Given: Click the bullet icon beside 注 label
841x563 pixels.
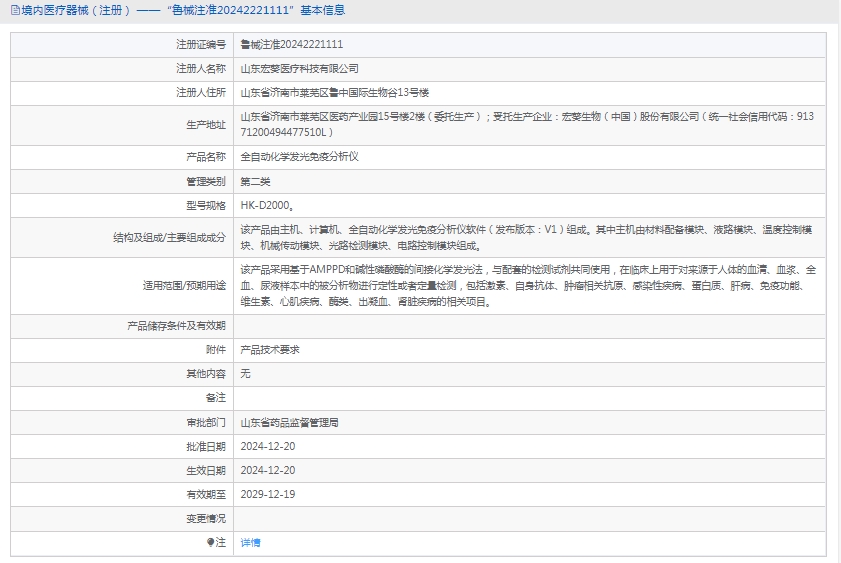Looking at the screenshot, I should click(x=210, y=542).
